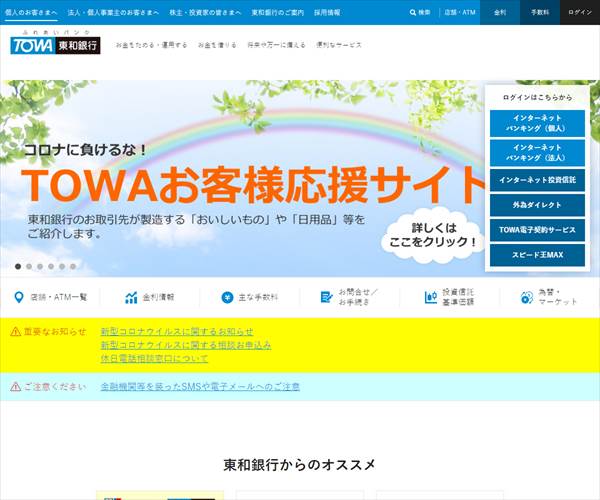Open 採用情報 tab
600x500 pixels.
pyautogui.click(x=327, y=12)
